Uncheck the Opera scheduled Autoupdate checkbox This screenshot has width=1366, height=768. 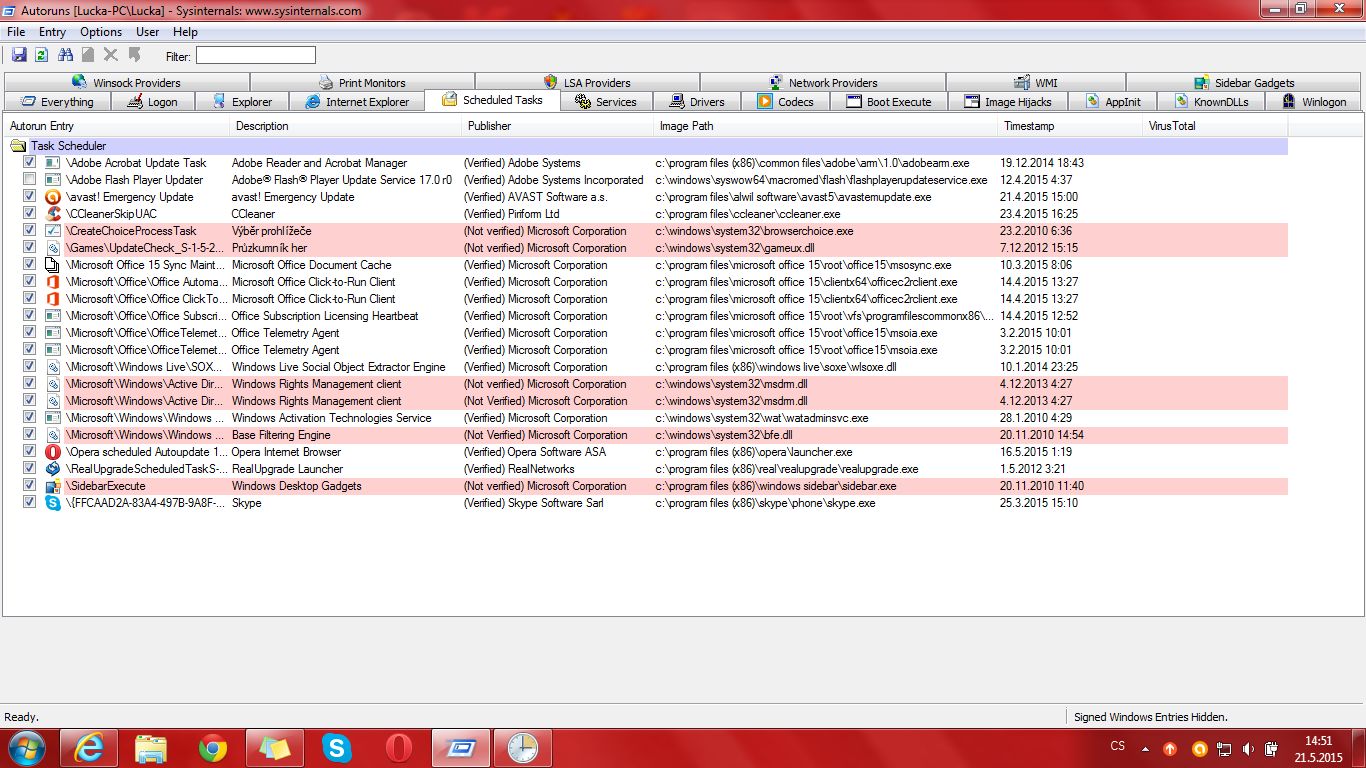coord(30,451)
